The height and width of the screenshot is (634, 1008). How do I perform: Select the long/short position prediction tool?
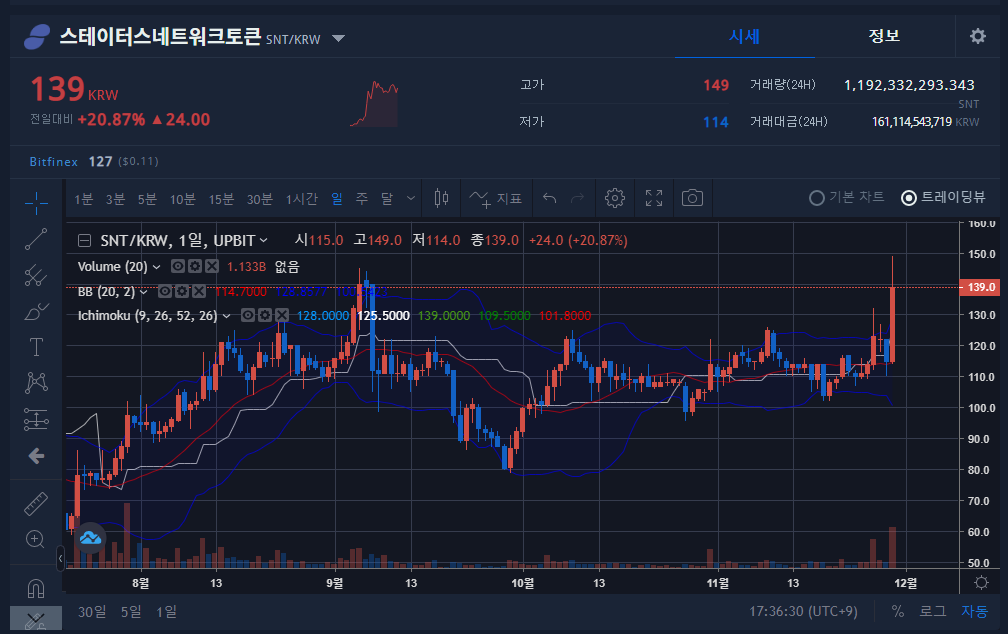pos(36,420)
